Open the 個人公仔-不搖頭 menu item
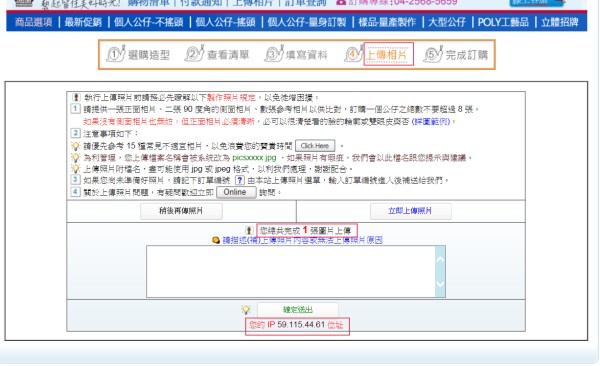This screenshot has width=600, height=366. coord(148,22)
